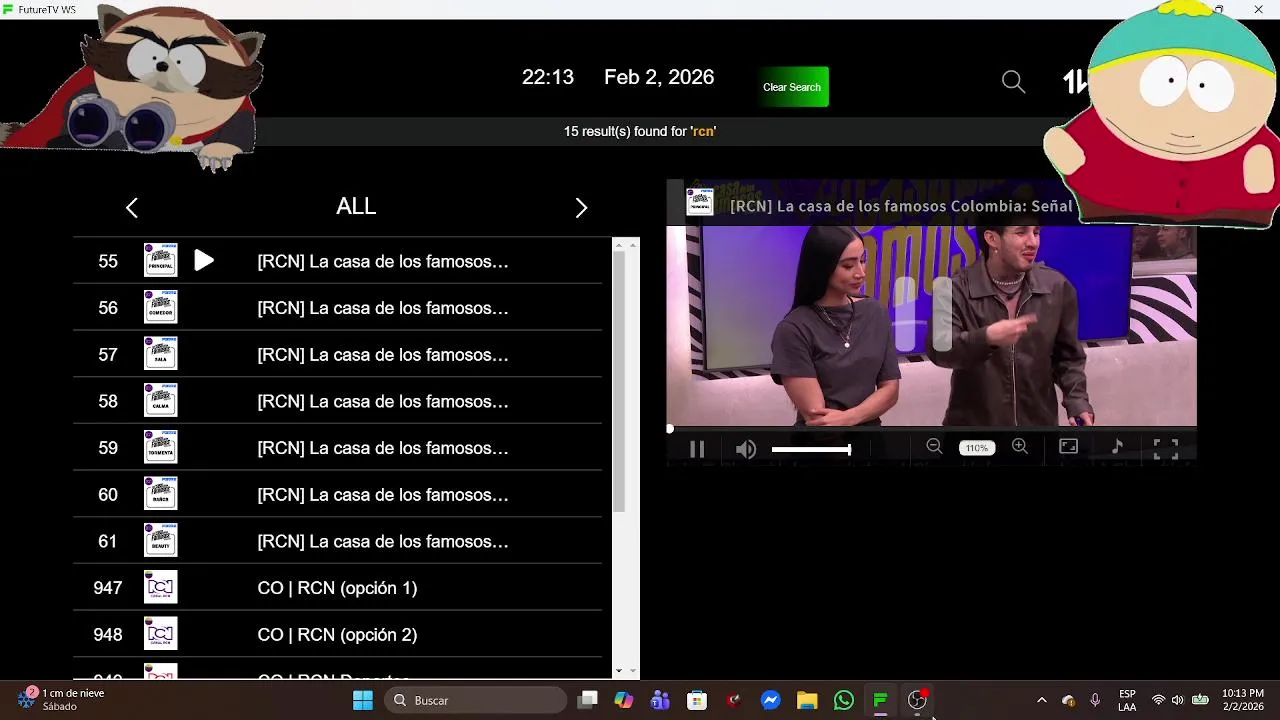Screen dimensions: 1280x720
Task: Open the weather widget 1 cm de nieve
Action: pyautogui.click(x=60, y=699)
